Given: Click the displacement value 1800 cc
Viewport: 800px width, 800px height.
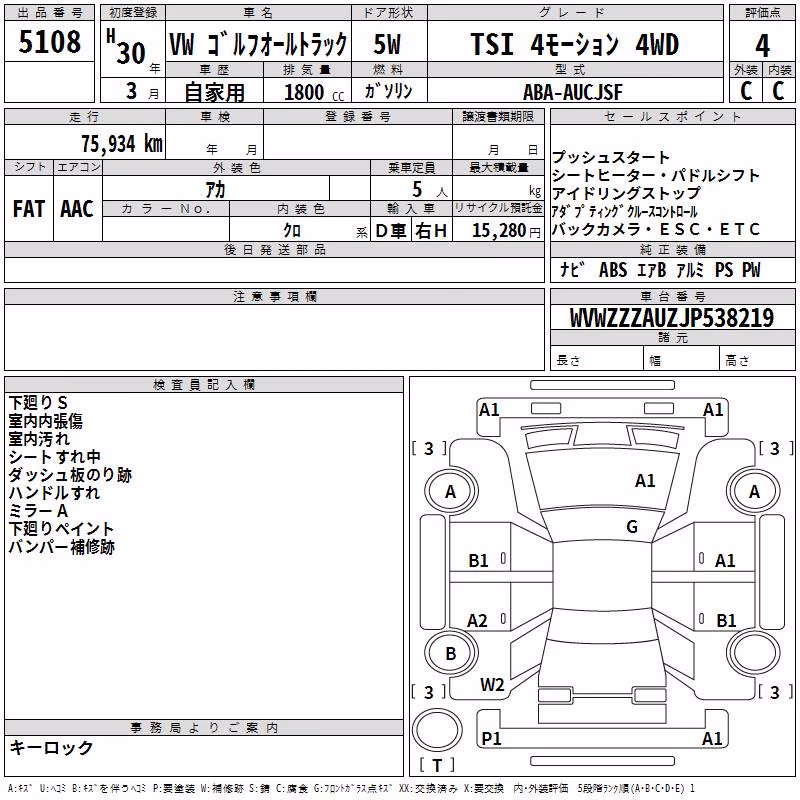Looking at the screenshot, I should (x=314, y=93).
